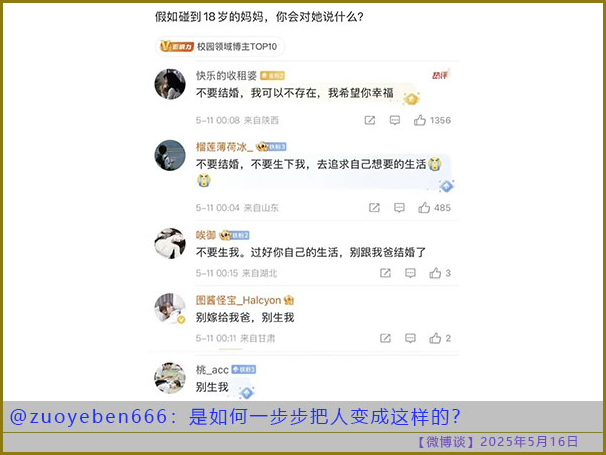Screen dimensions: 606x455
Task: Share the 00:15 comment from 湖北
Action: [x=385, y=273]
